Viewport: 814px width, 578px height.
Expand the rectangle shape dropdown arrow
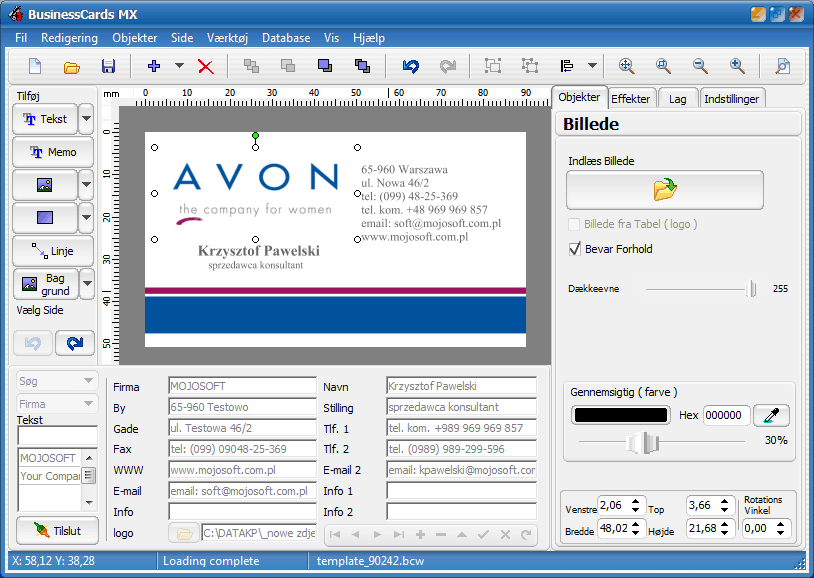(86, 218)
